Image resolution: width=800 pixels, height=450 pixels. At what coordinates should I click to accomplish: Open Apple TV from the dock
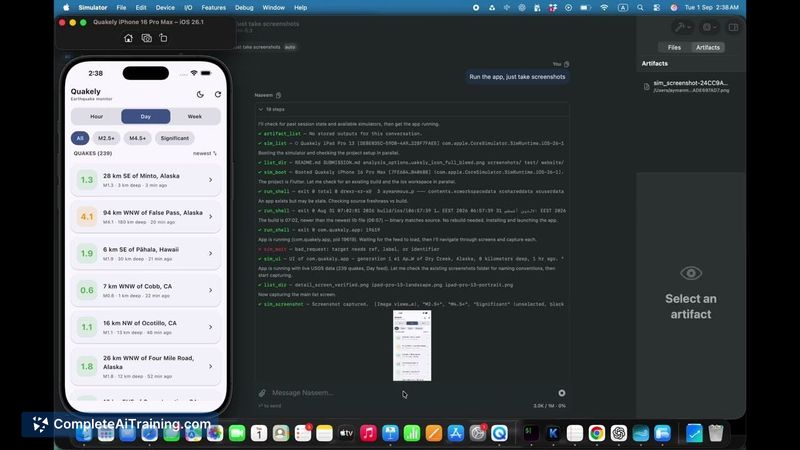(346, 433)
